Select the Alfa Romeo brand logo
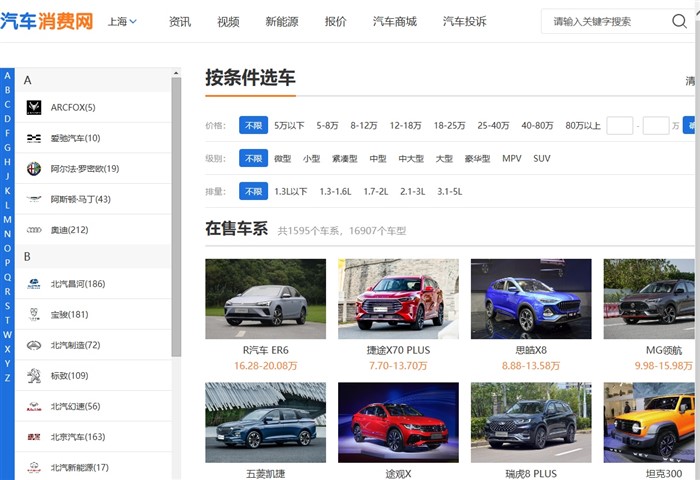700x480 pixels. point(34,169)
